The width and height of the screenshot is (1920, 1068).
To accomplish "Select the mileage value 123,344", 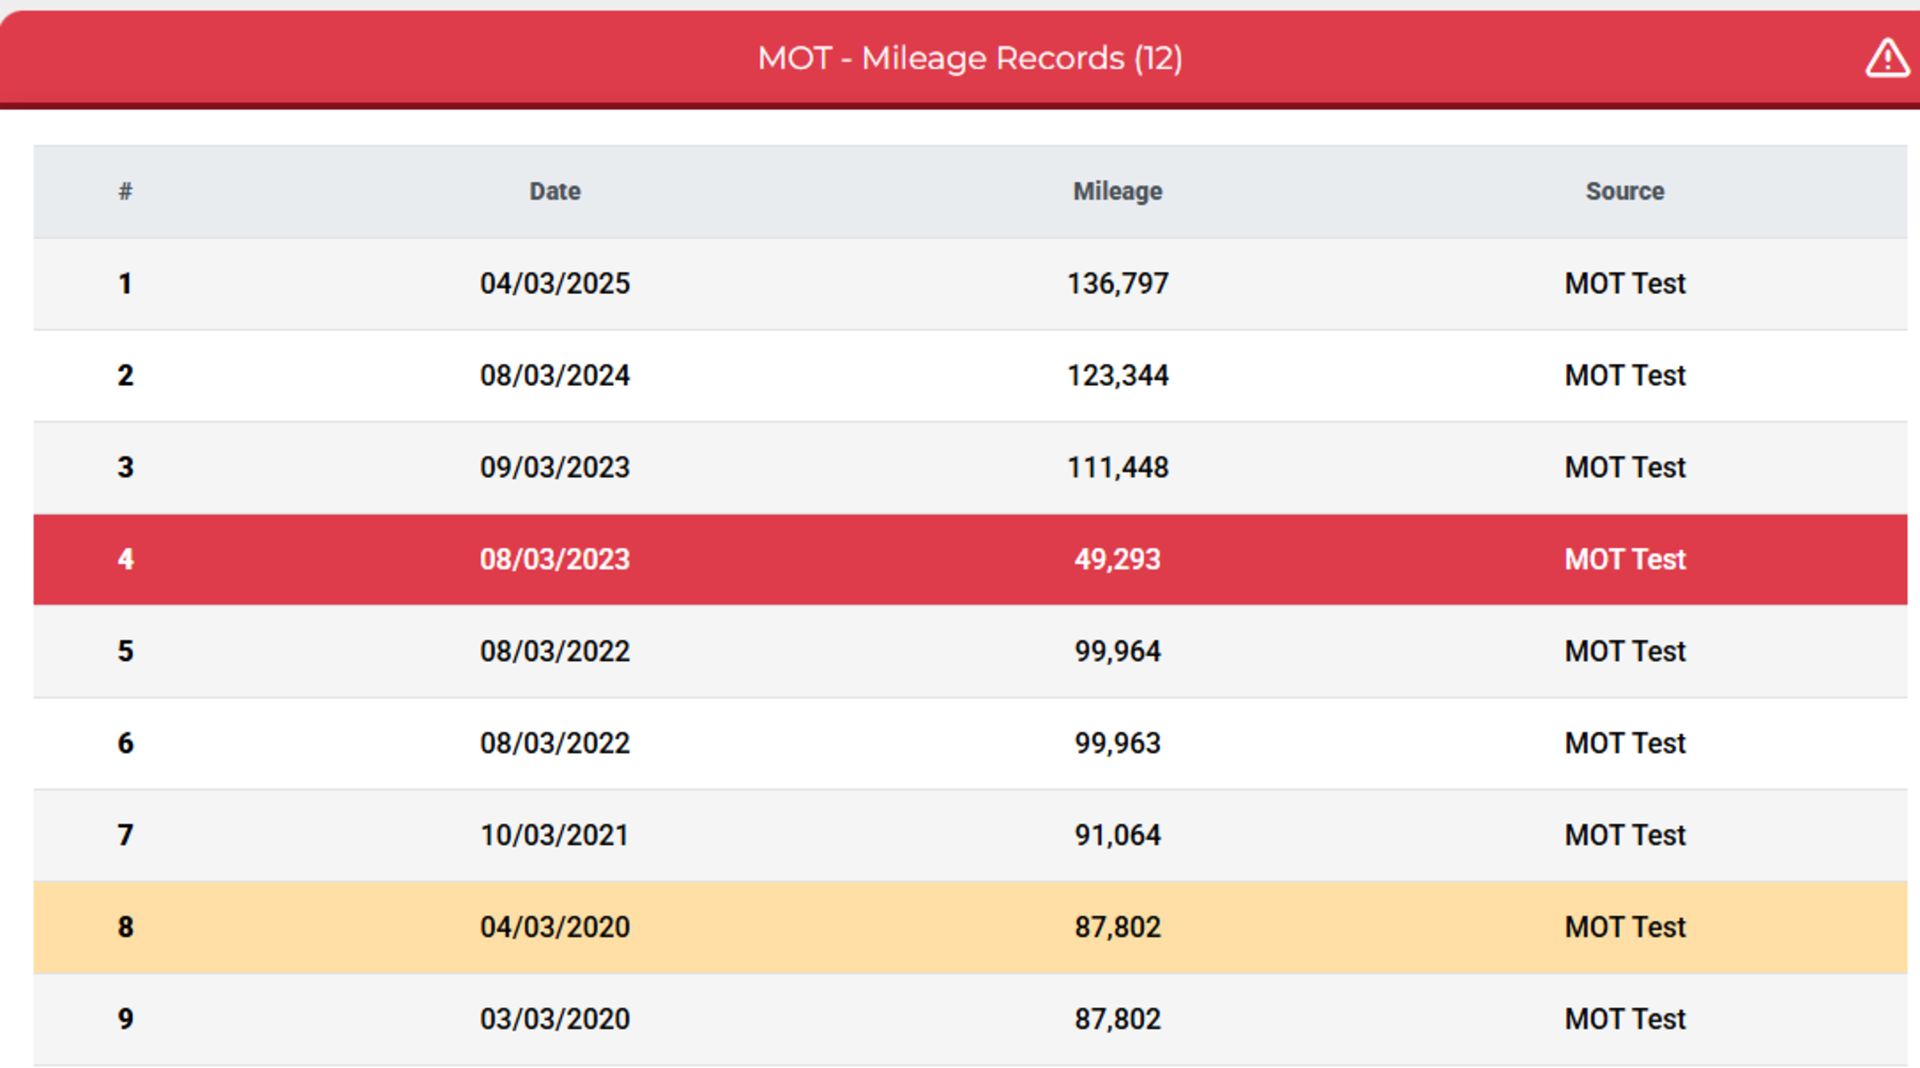I will 1117,375.
